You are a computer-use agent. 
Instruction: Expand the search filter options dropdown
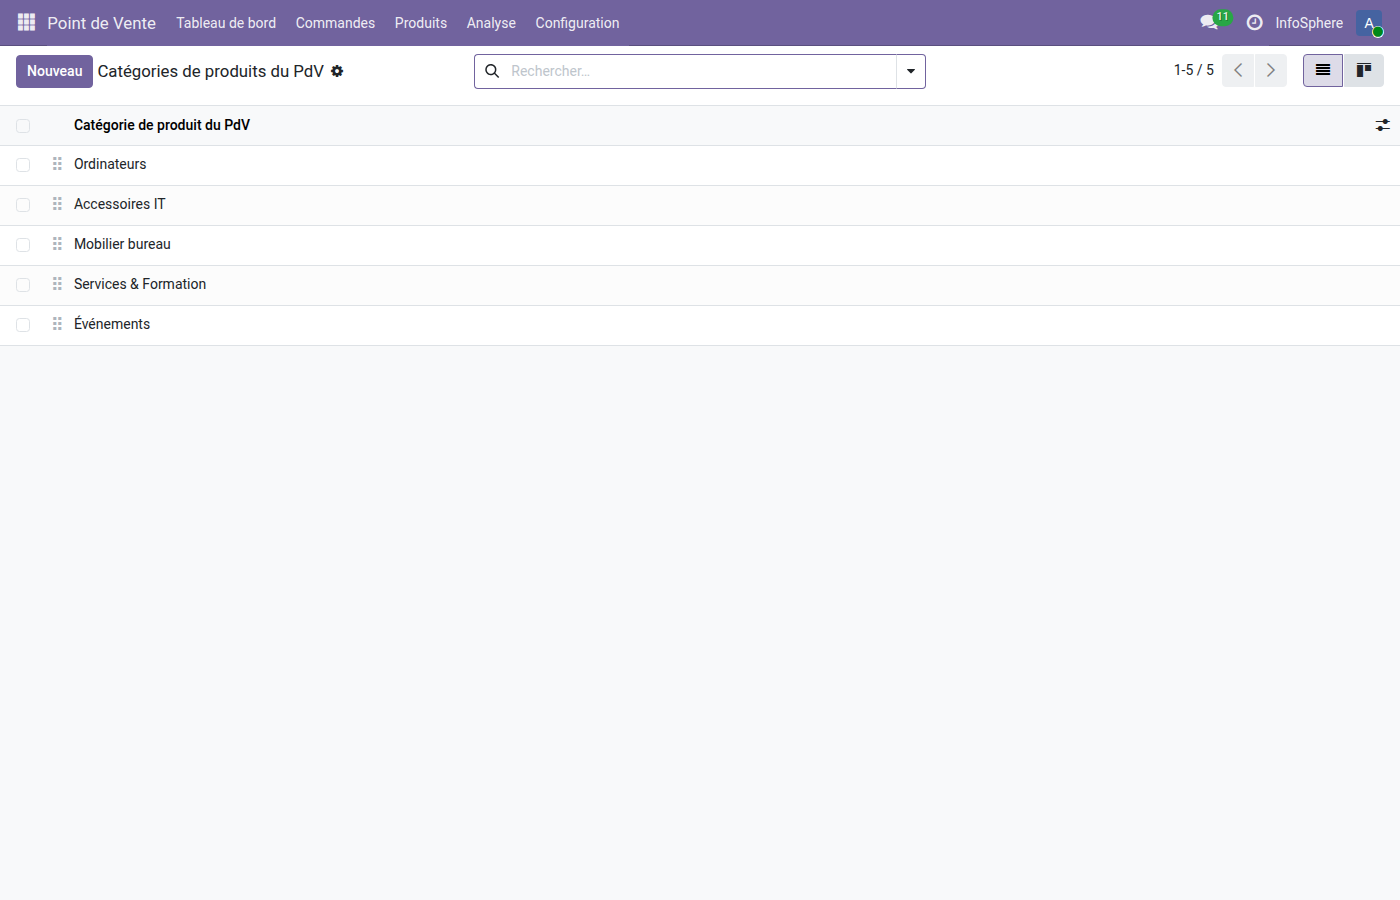tap(910, 71)
